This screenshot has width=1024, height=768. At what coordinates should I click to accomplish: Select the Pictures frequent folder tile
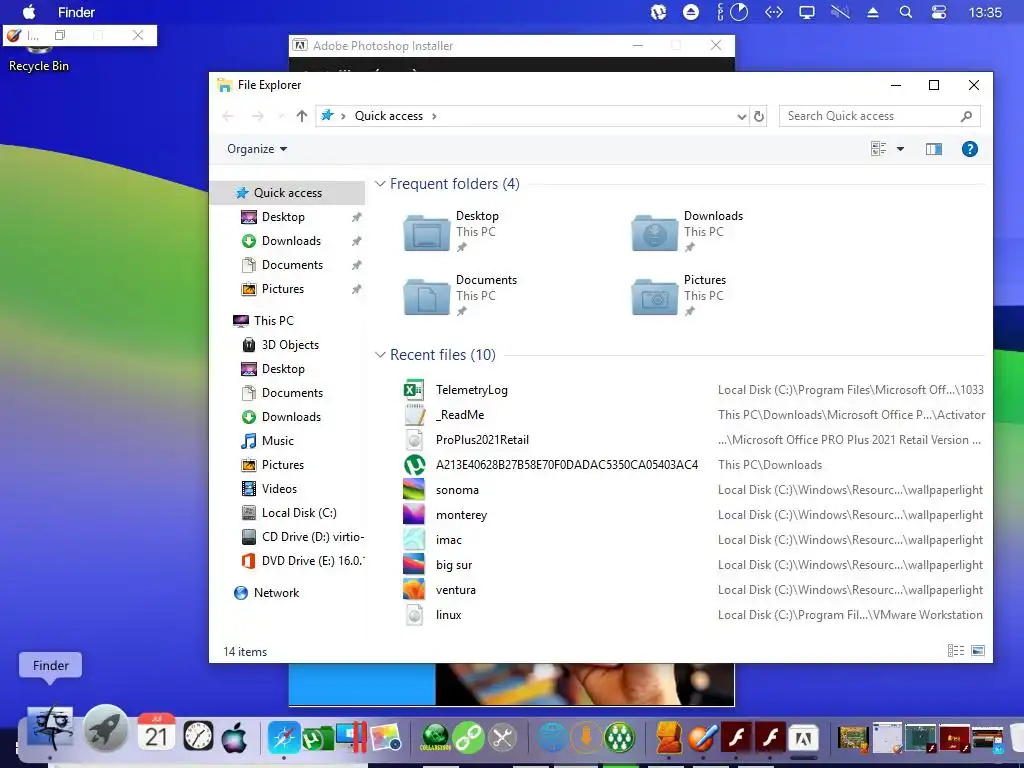coord(679,295)
